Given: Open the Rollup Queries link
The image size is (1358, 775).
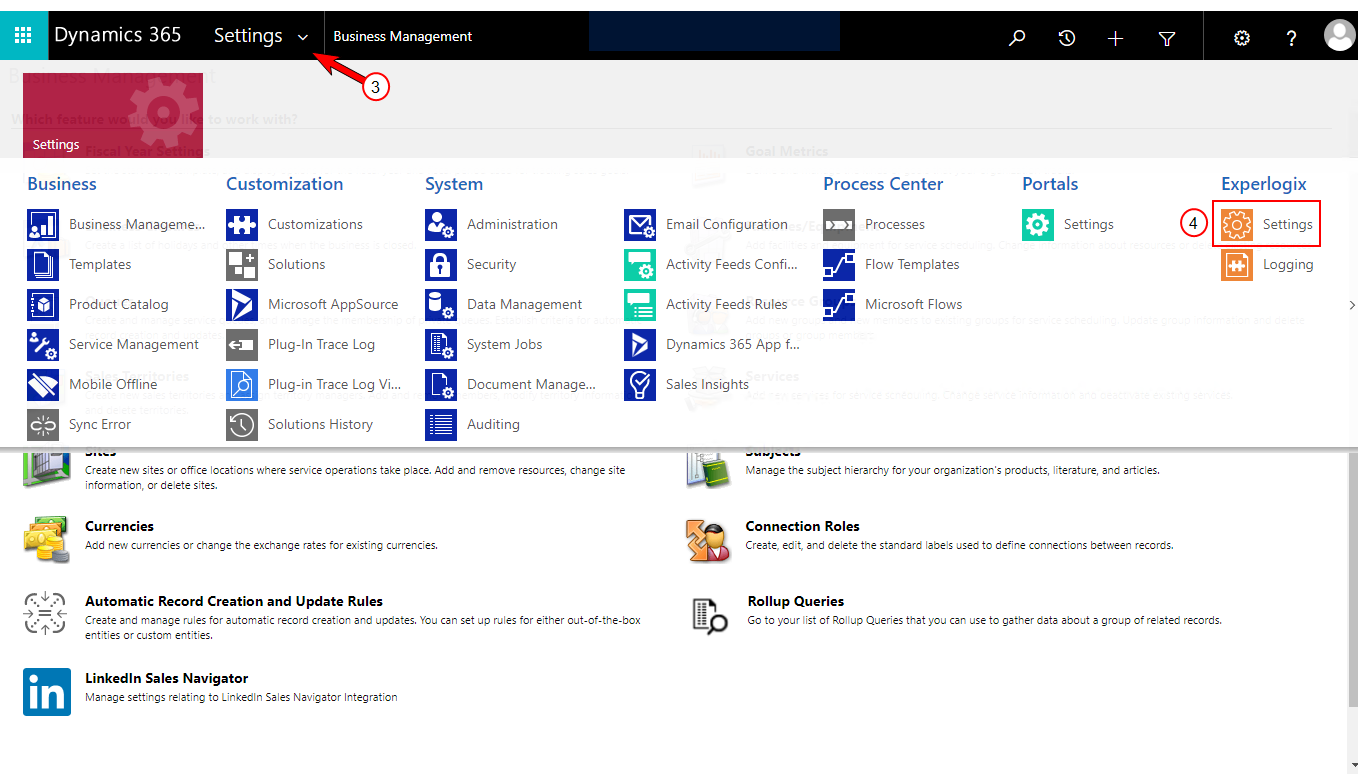Looking at the screenshot, I should 796,601.
